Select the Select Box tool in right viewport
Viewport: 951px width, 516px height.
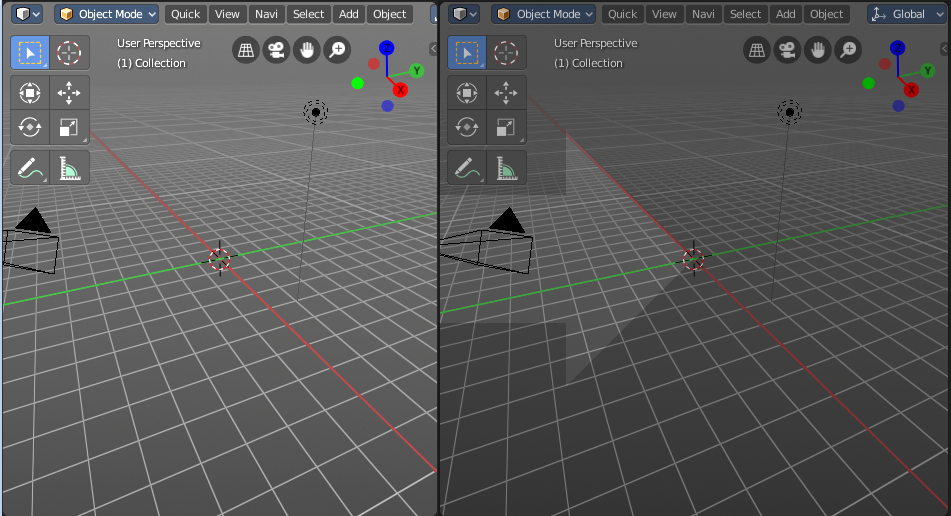click(467, 53)
